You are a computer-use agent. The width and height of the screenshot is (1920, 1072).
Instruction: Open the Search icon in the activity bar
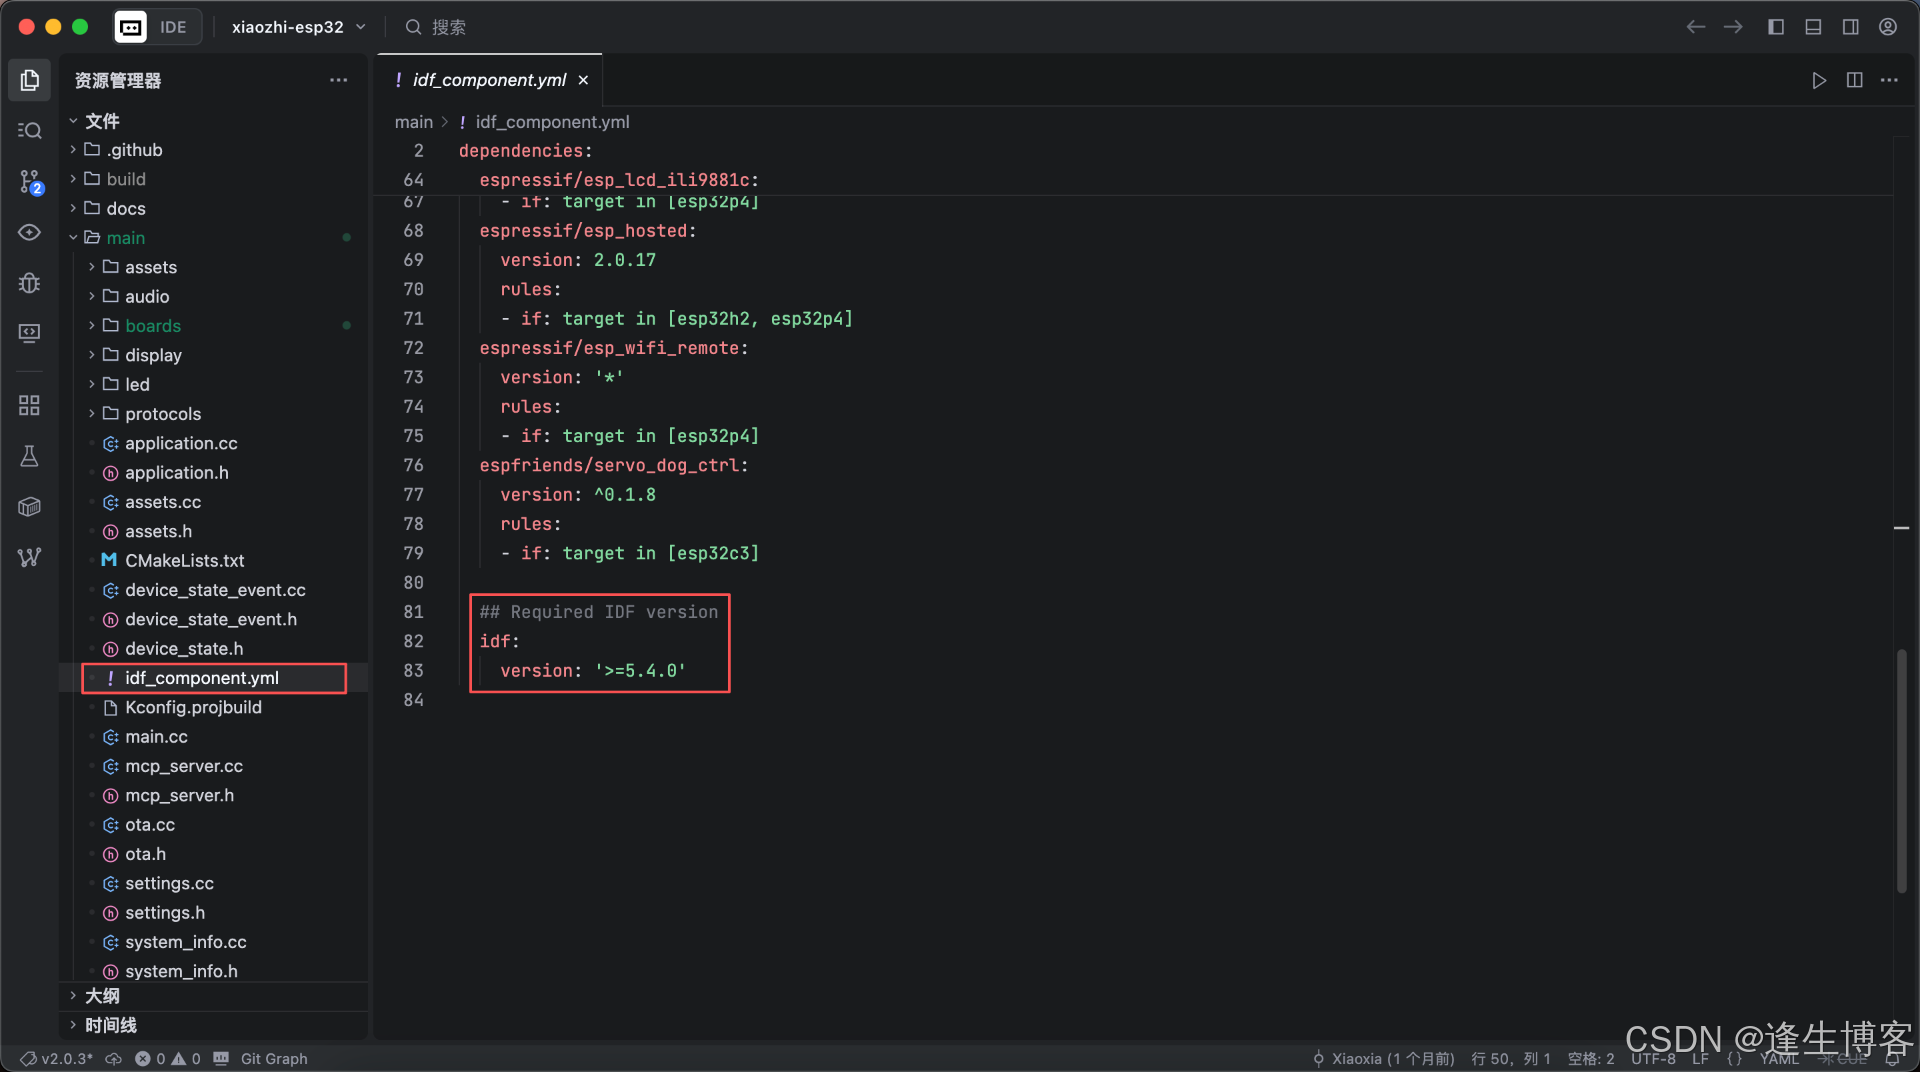coord(30,131)
